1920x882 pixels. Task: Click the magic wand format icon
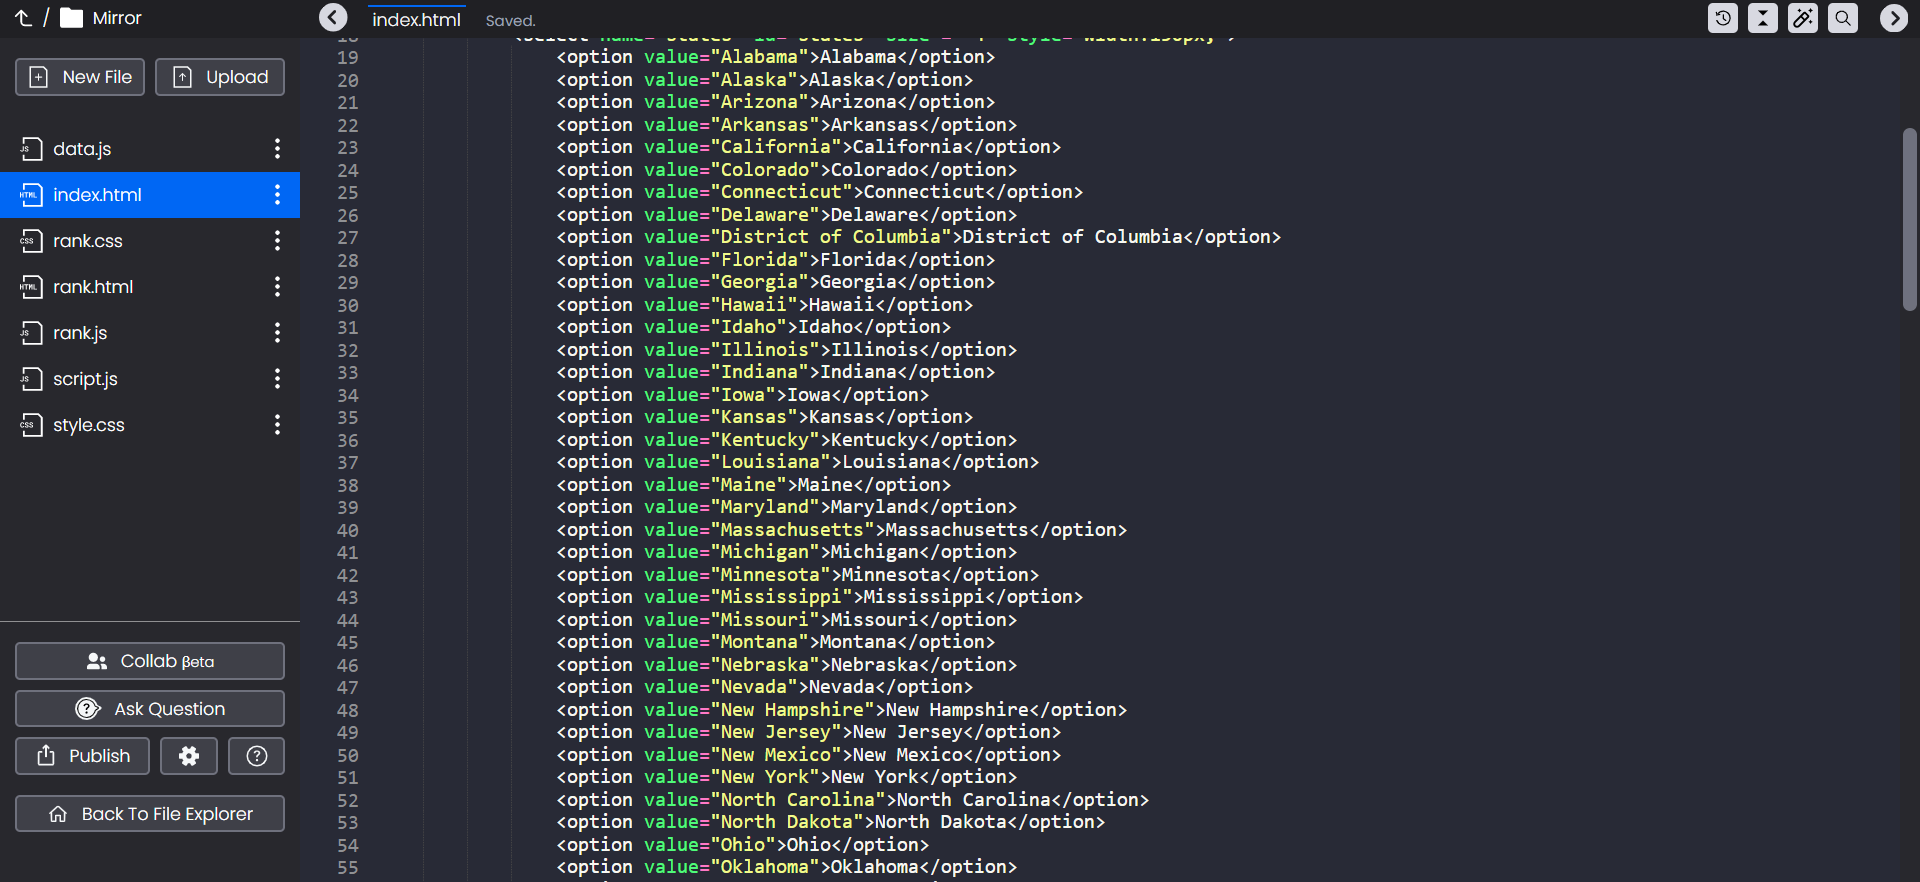(x=1803, y=18)
